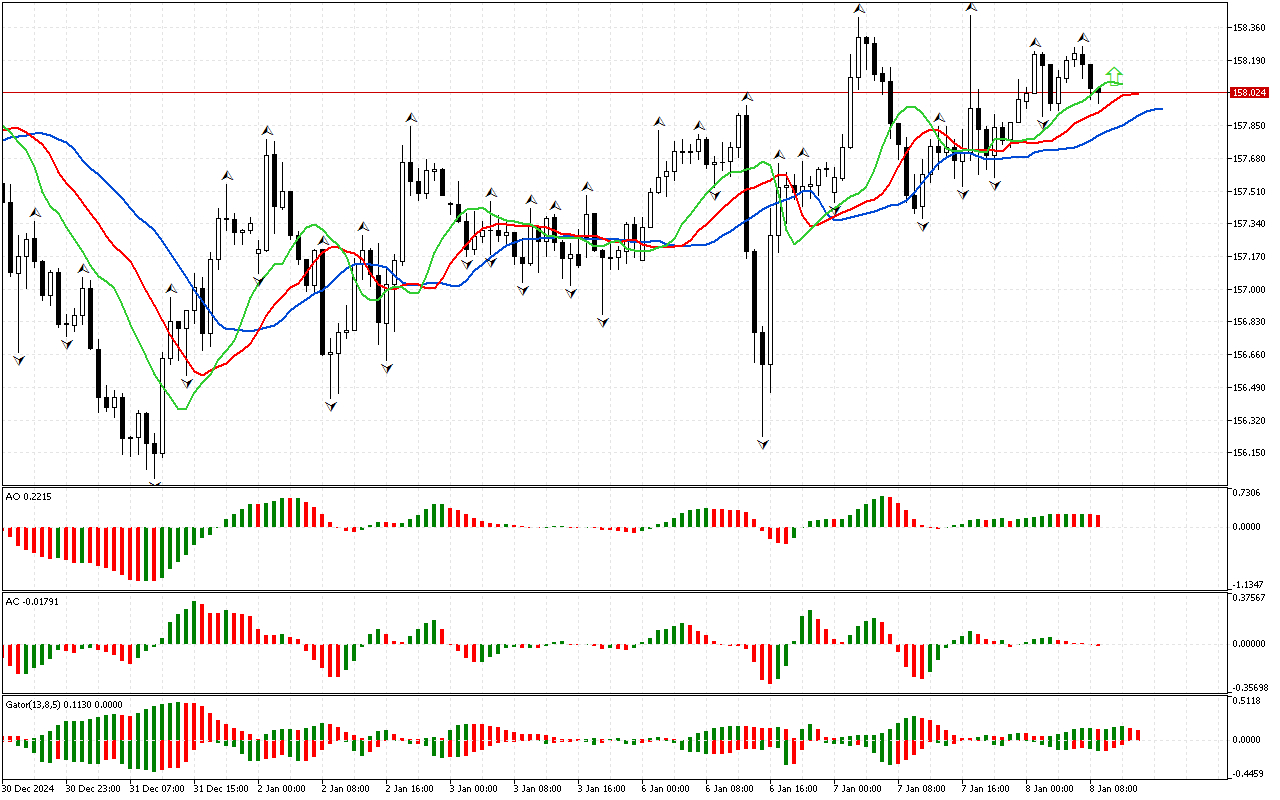Click the green up-arrow signal icon

coord(1114,75)
